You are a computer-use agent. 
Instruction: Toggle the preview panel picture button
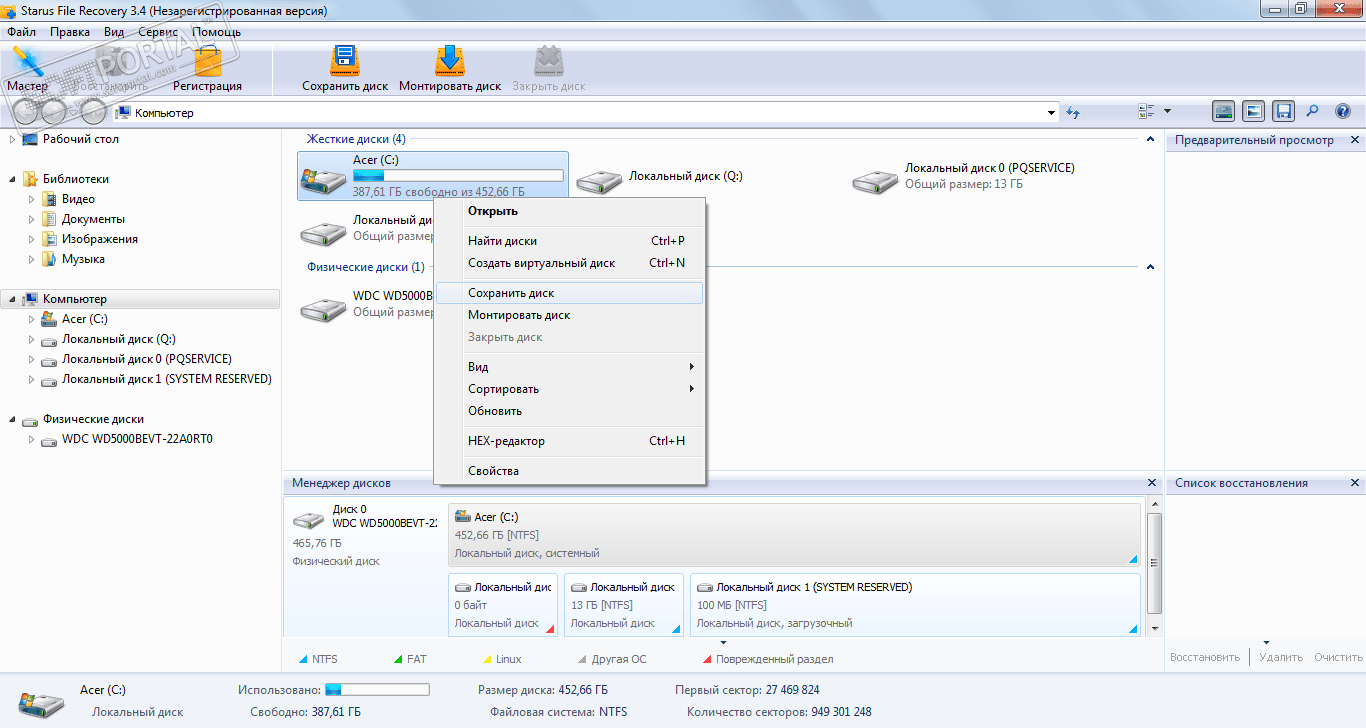(x=1254, y=112)
